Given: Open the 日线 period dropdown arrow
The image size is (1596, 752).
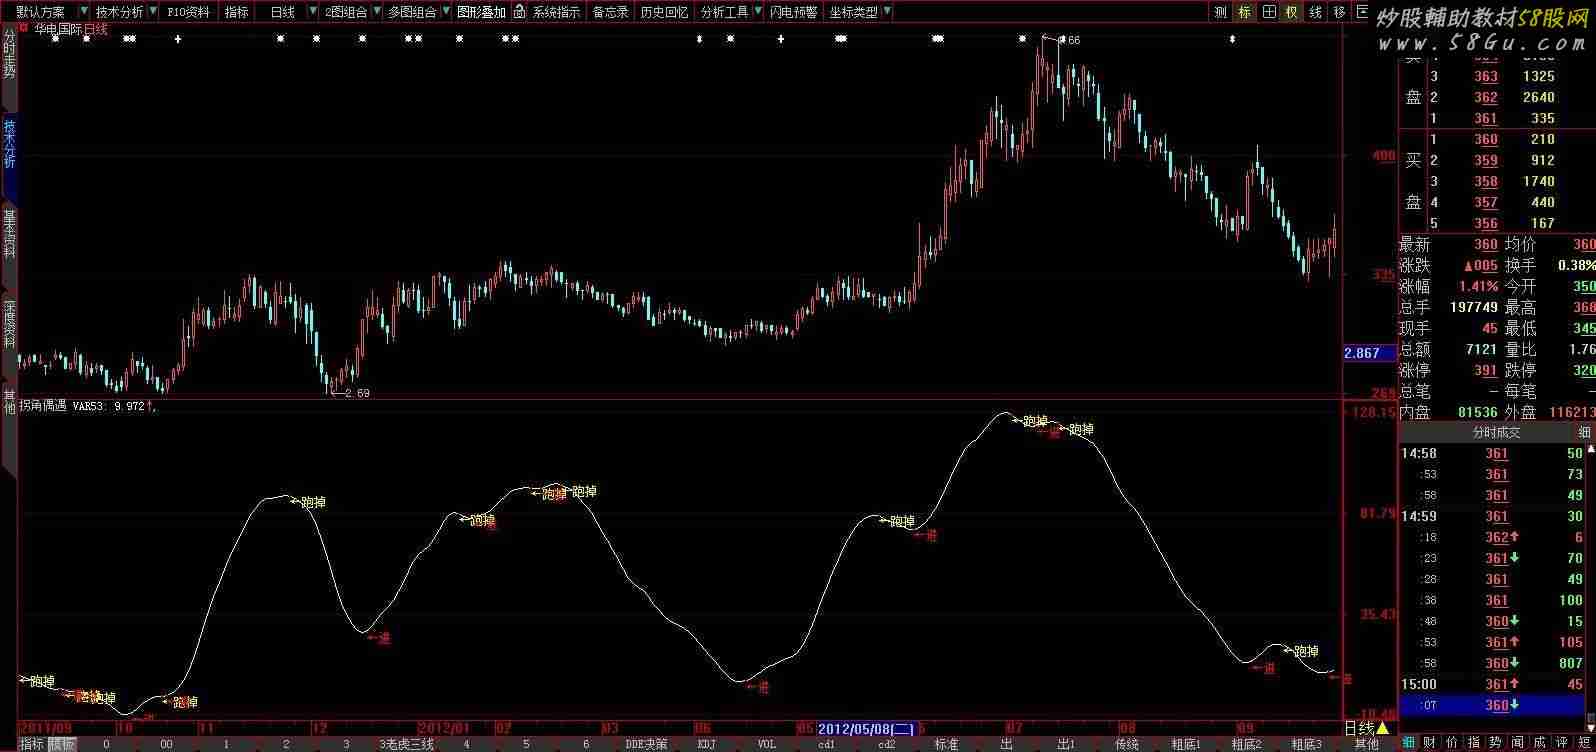Looking at the screenshot, I should pos(312,12).
